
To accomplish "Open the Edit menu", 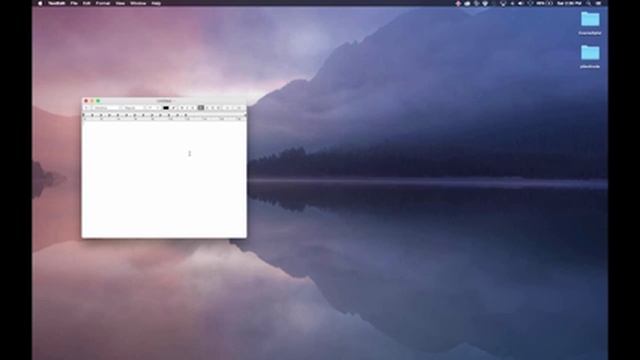I will [87, 3].
